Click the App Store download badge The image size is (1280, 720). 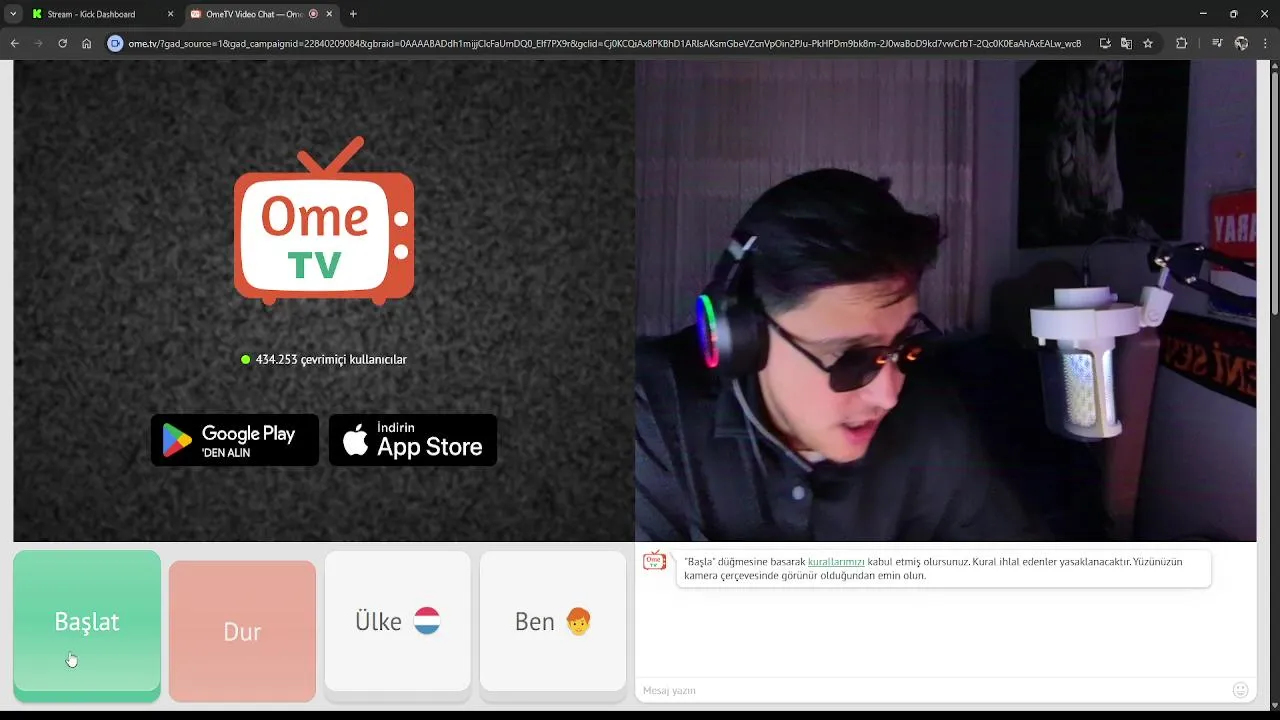[x=413, y=440]
